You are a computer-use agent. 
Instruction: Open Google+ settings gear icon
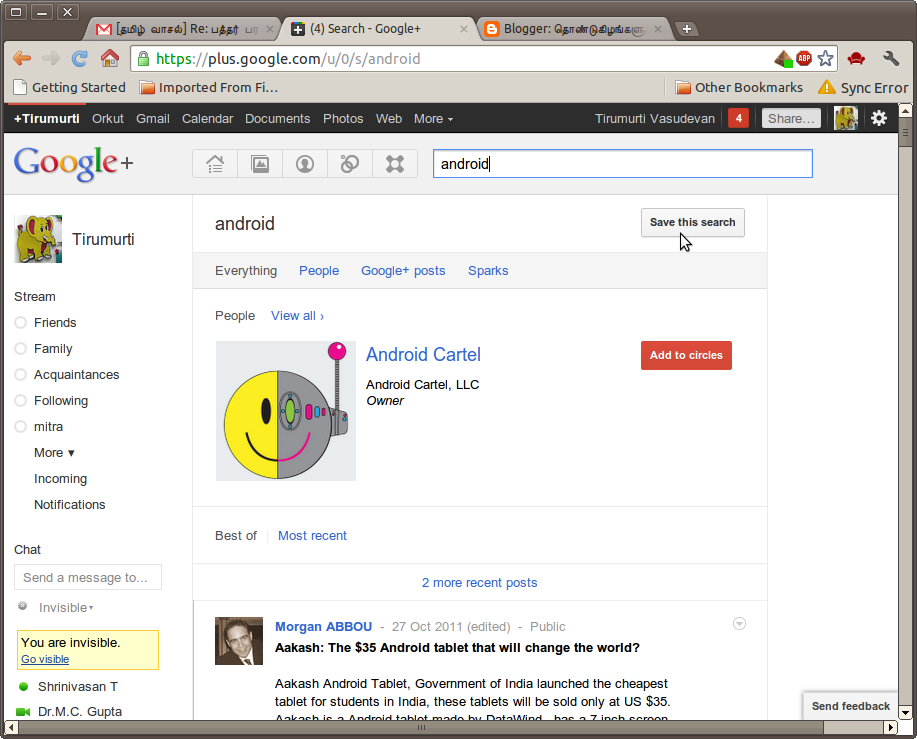pos(878,118)
